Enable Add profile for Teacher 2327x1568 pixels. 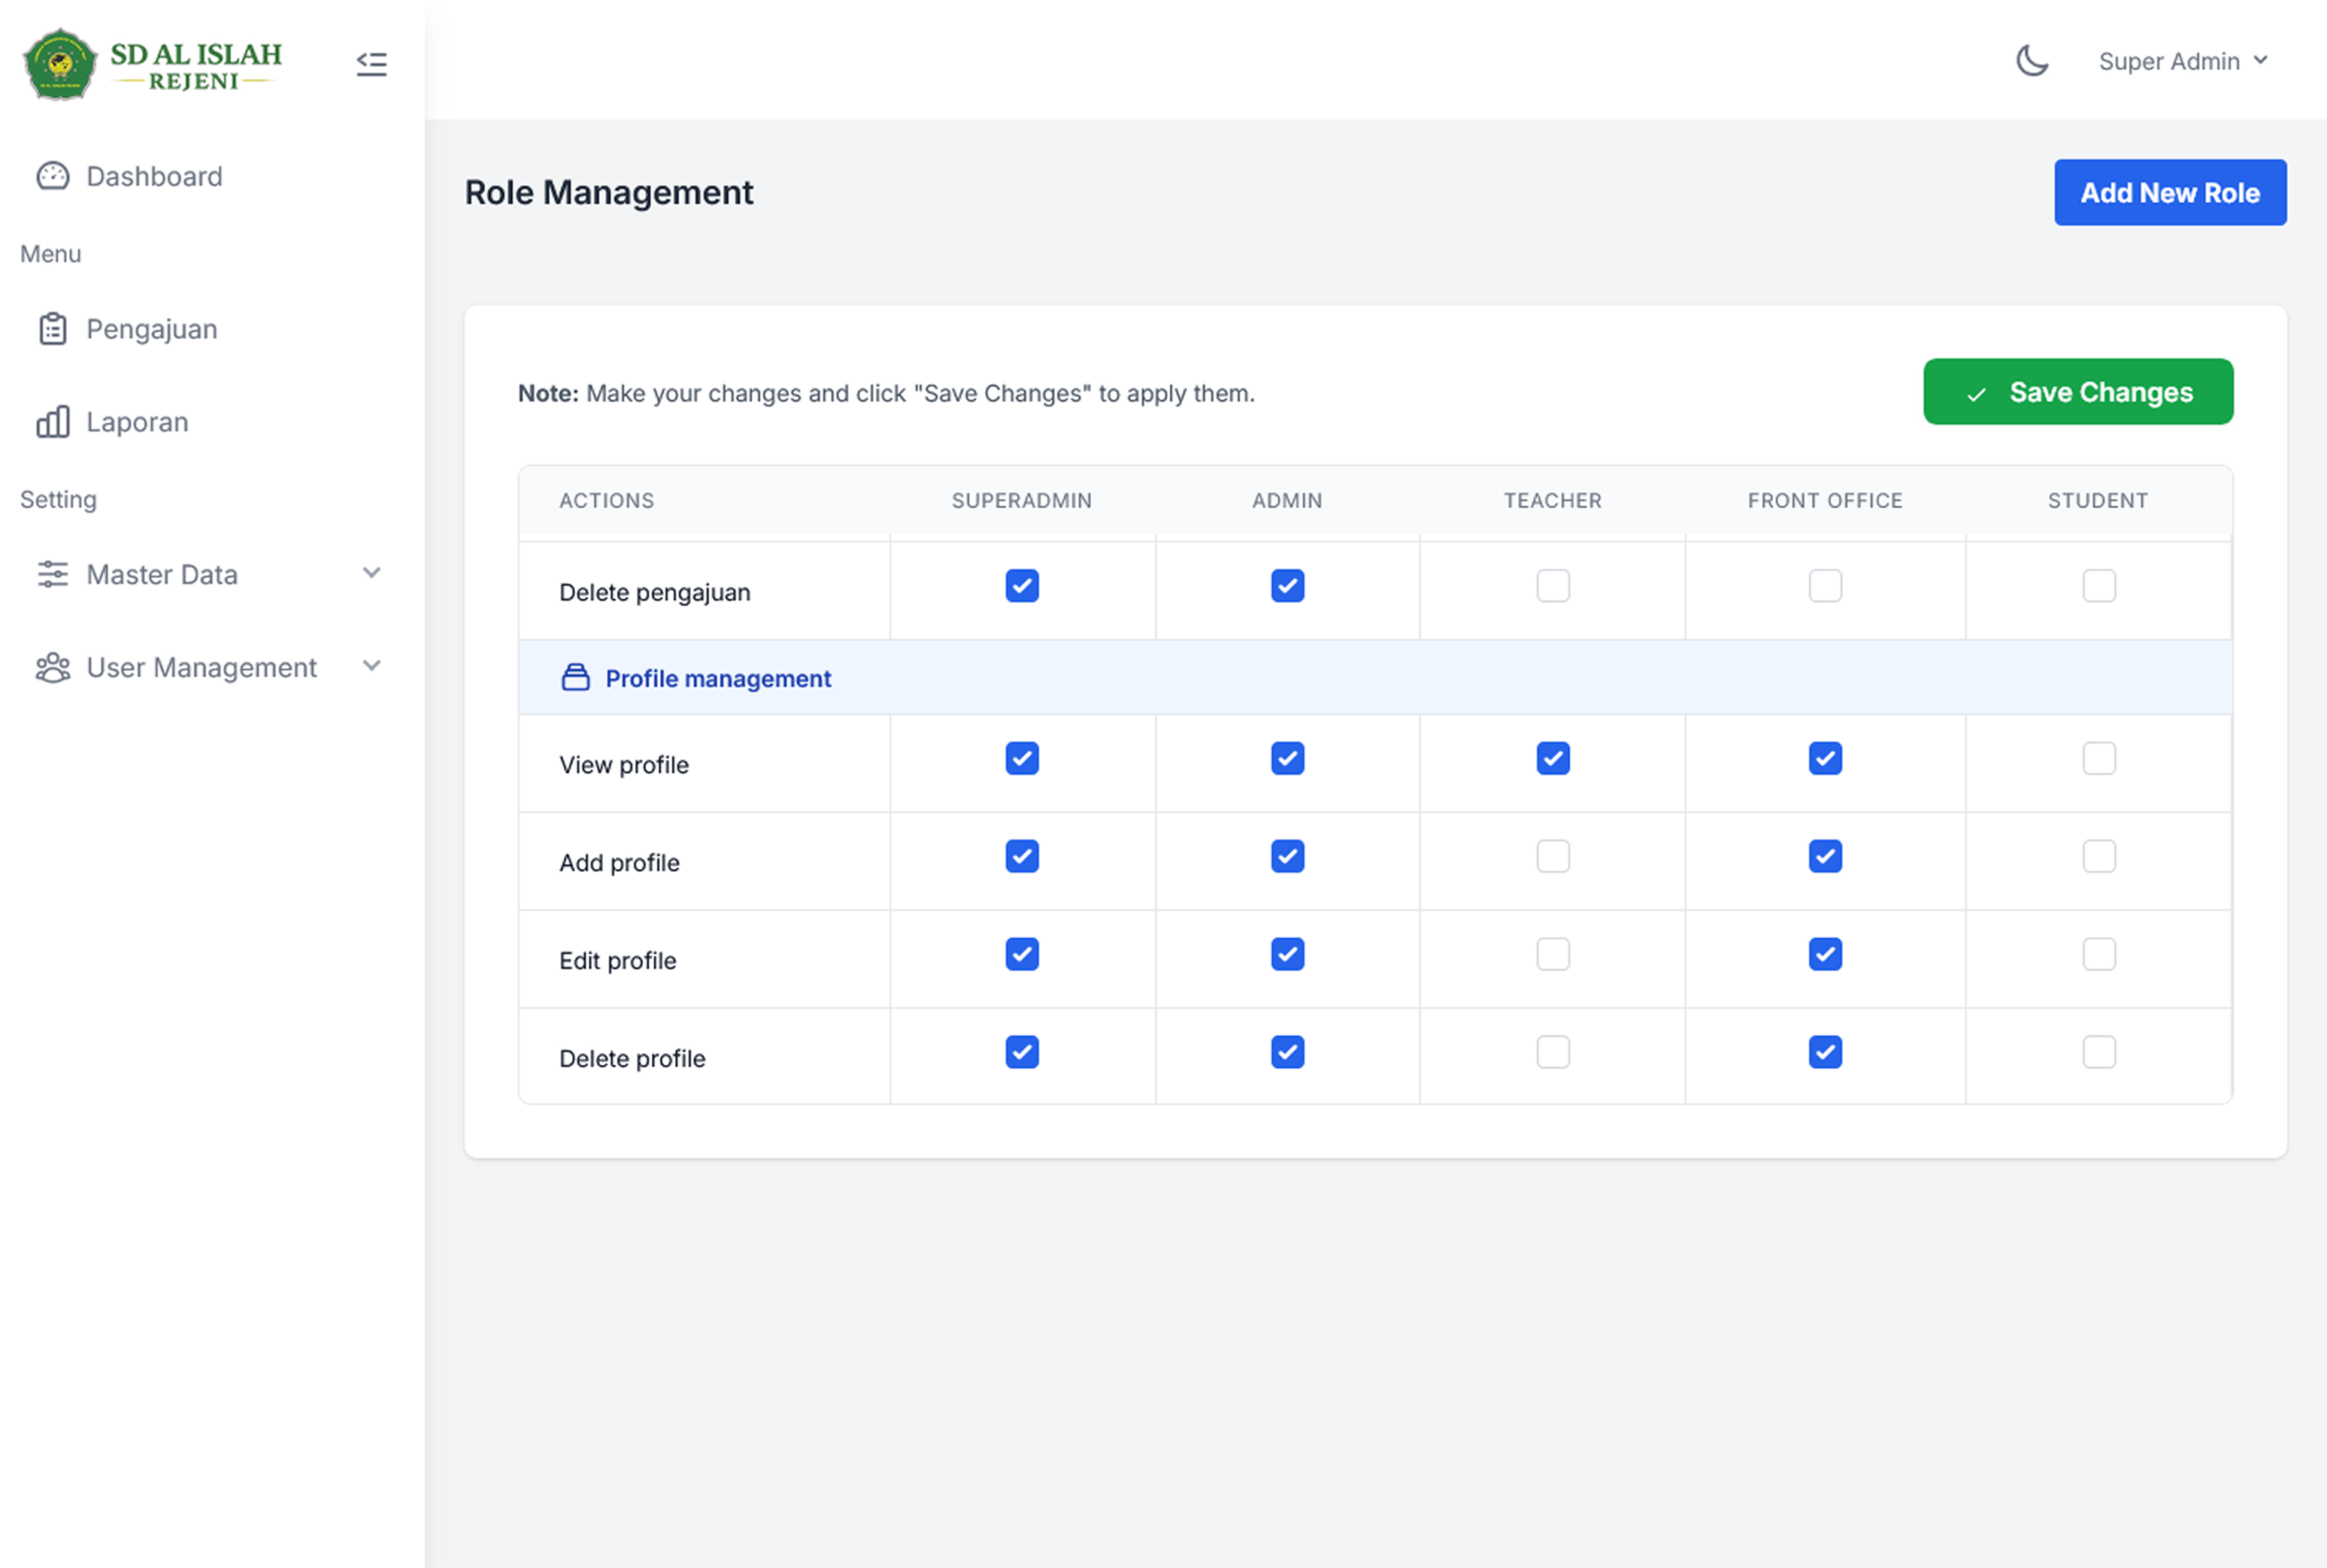pyautogui.click(x=1553, y=857)
